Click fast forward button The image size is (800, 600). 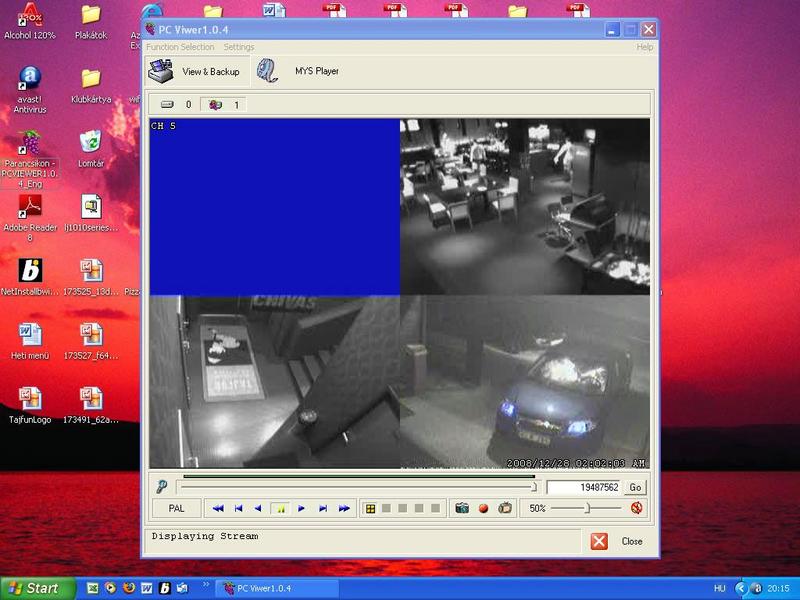[x=344, y=508]
